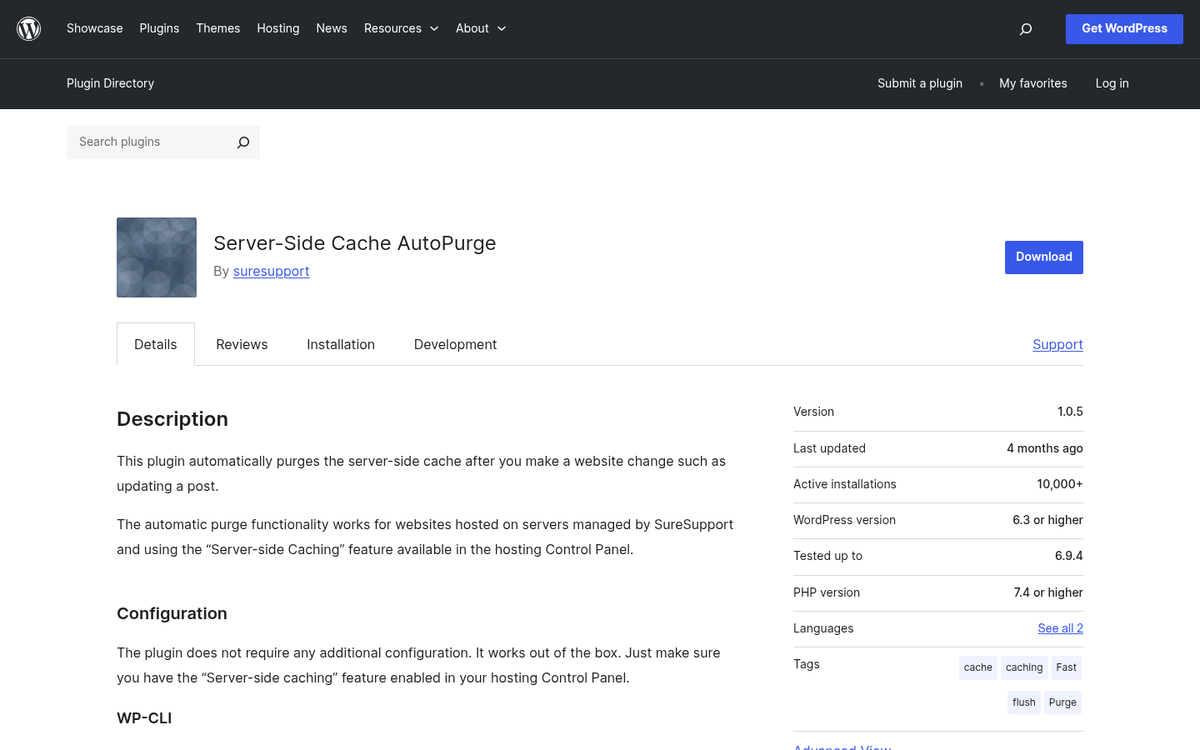This screenshot has width=1200, height=750.
Task: Visit the Support link
Action: point(1057,344)
